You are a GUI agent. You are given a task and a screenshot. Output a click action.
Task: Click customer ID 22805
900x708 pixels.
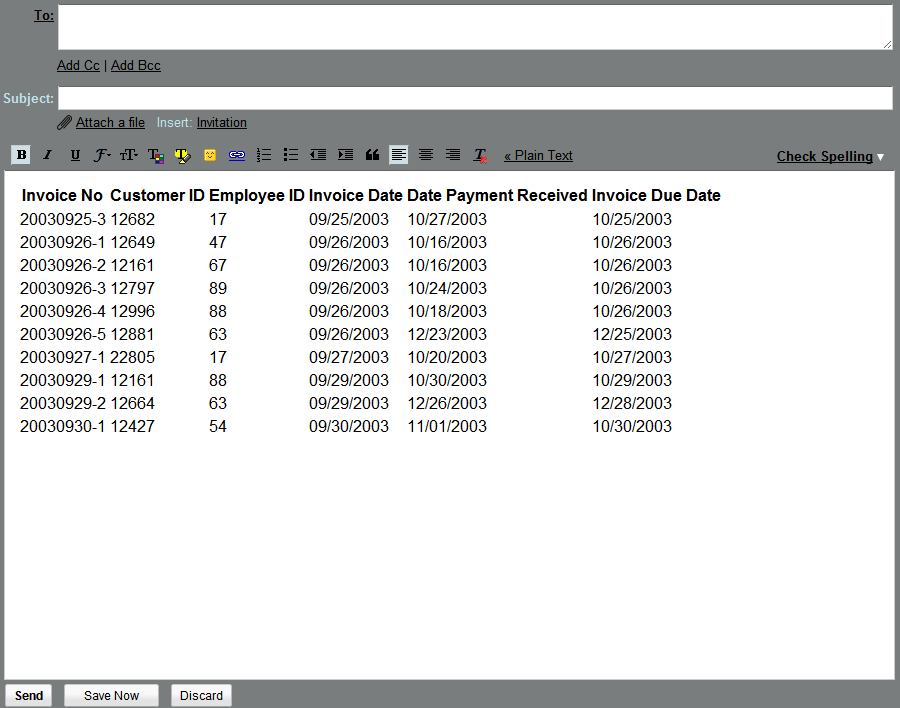pos(133,357)
